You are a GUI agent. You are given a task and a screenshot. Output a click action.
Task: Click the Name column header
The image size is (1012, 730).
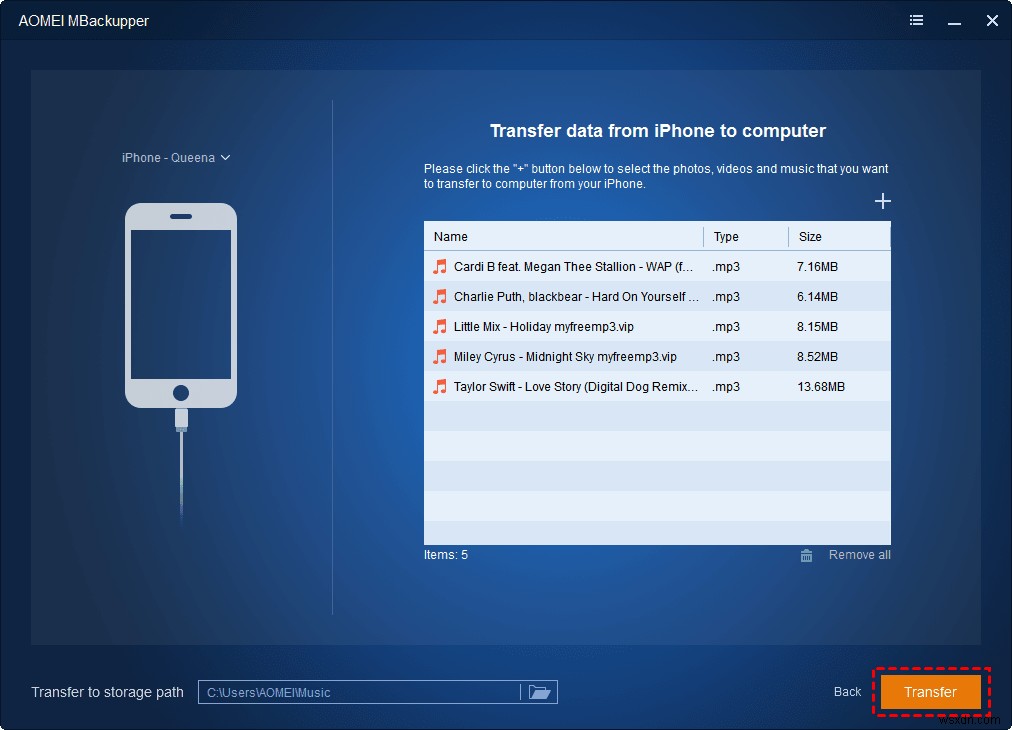click(x=450, y=236)
